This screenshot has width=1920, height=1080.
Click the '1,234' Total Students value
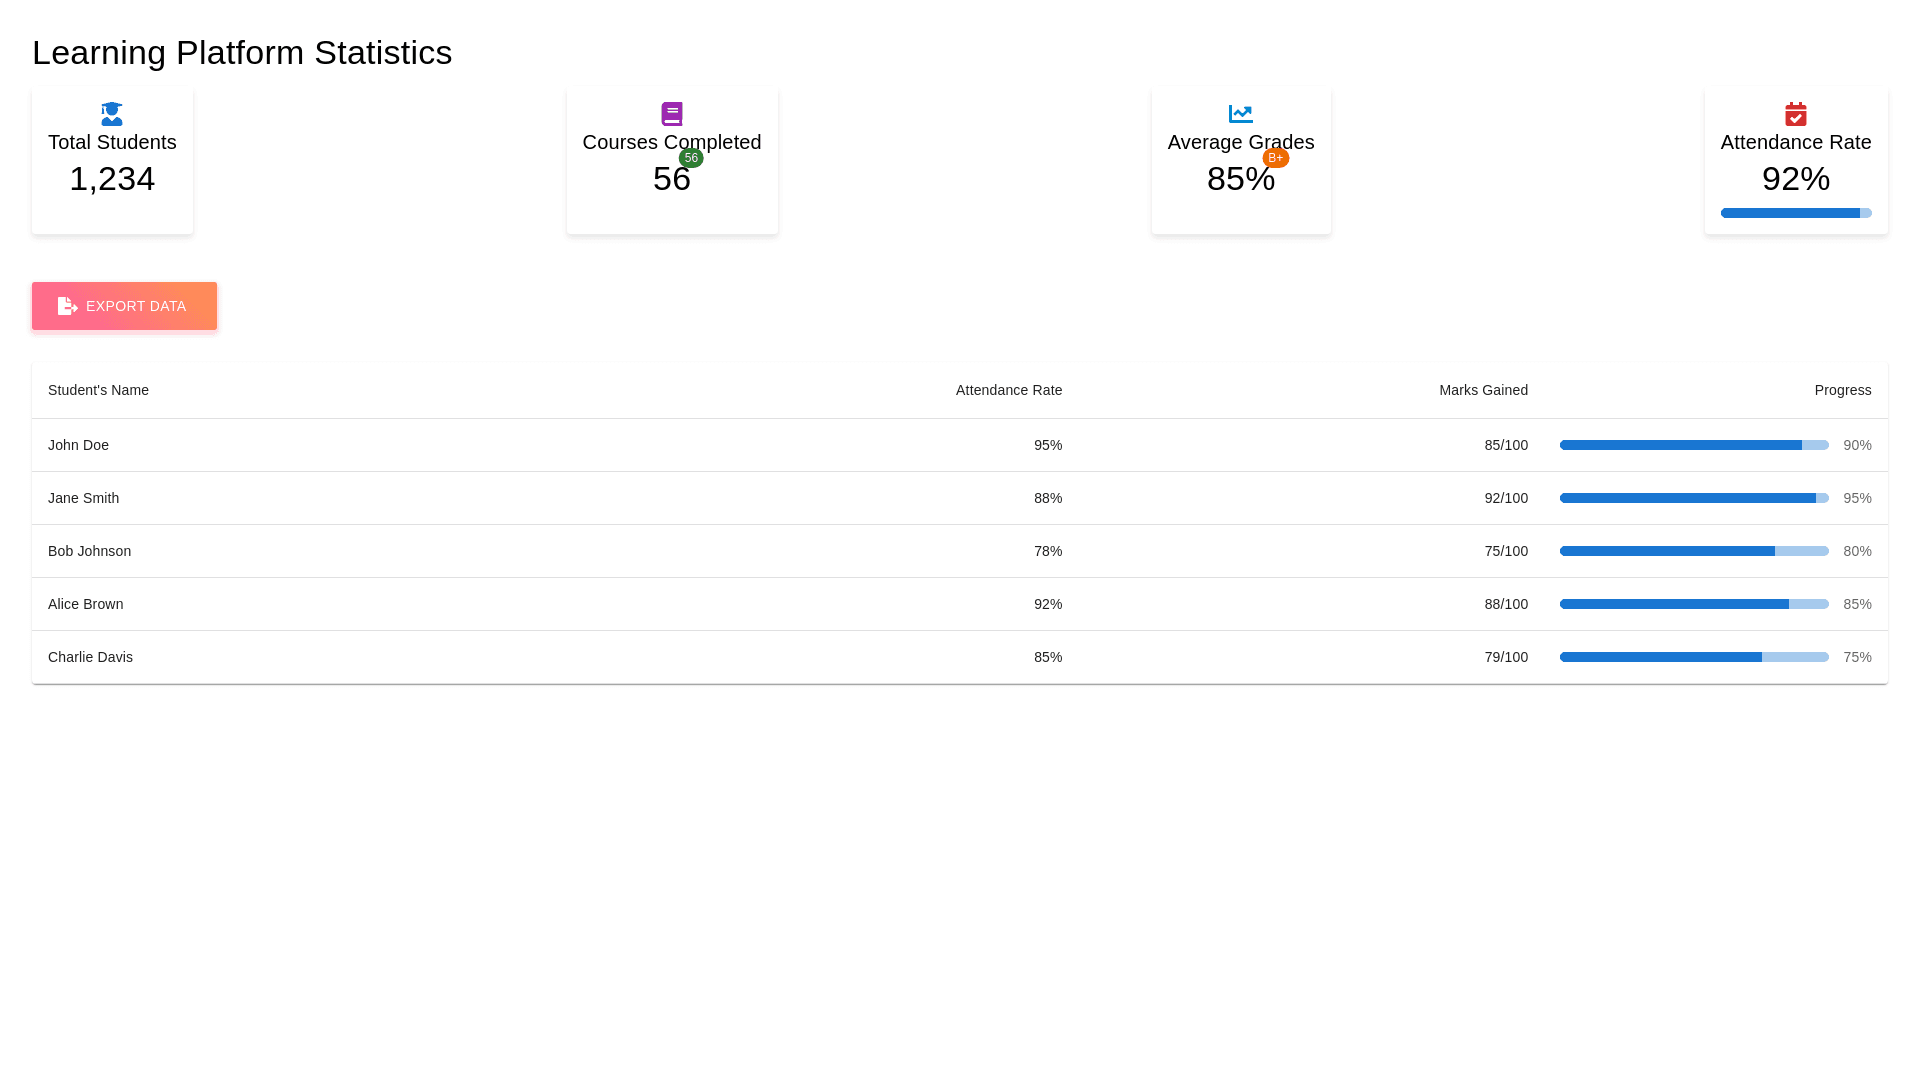click(112, 179)
